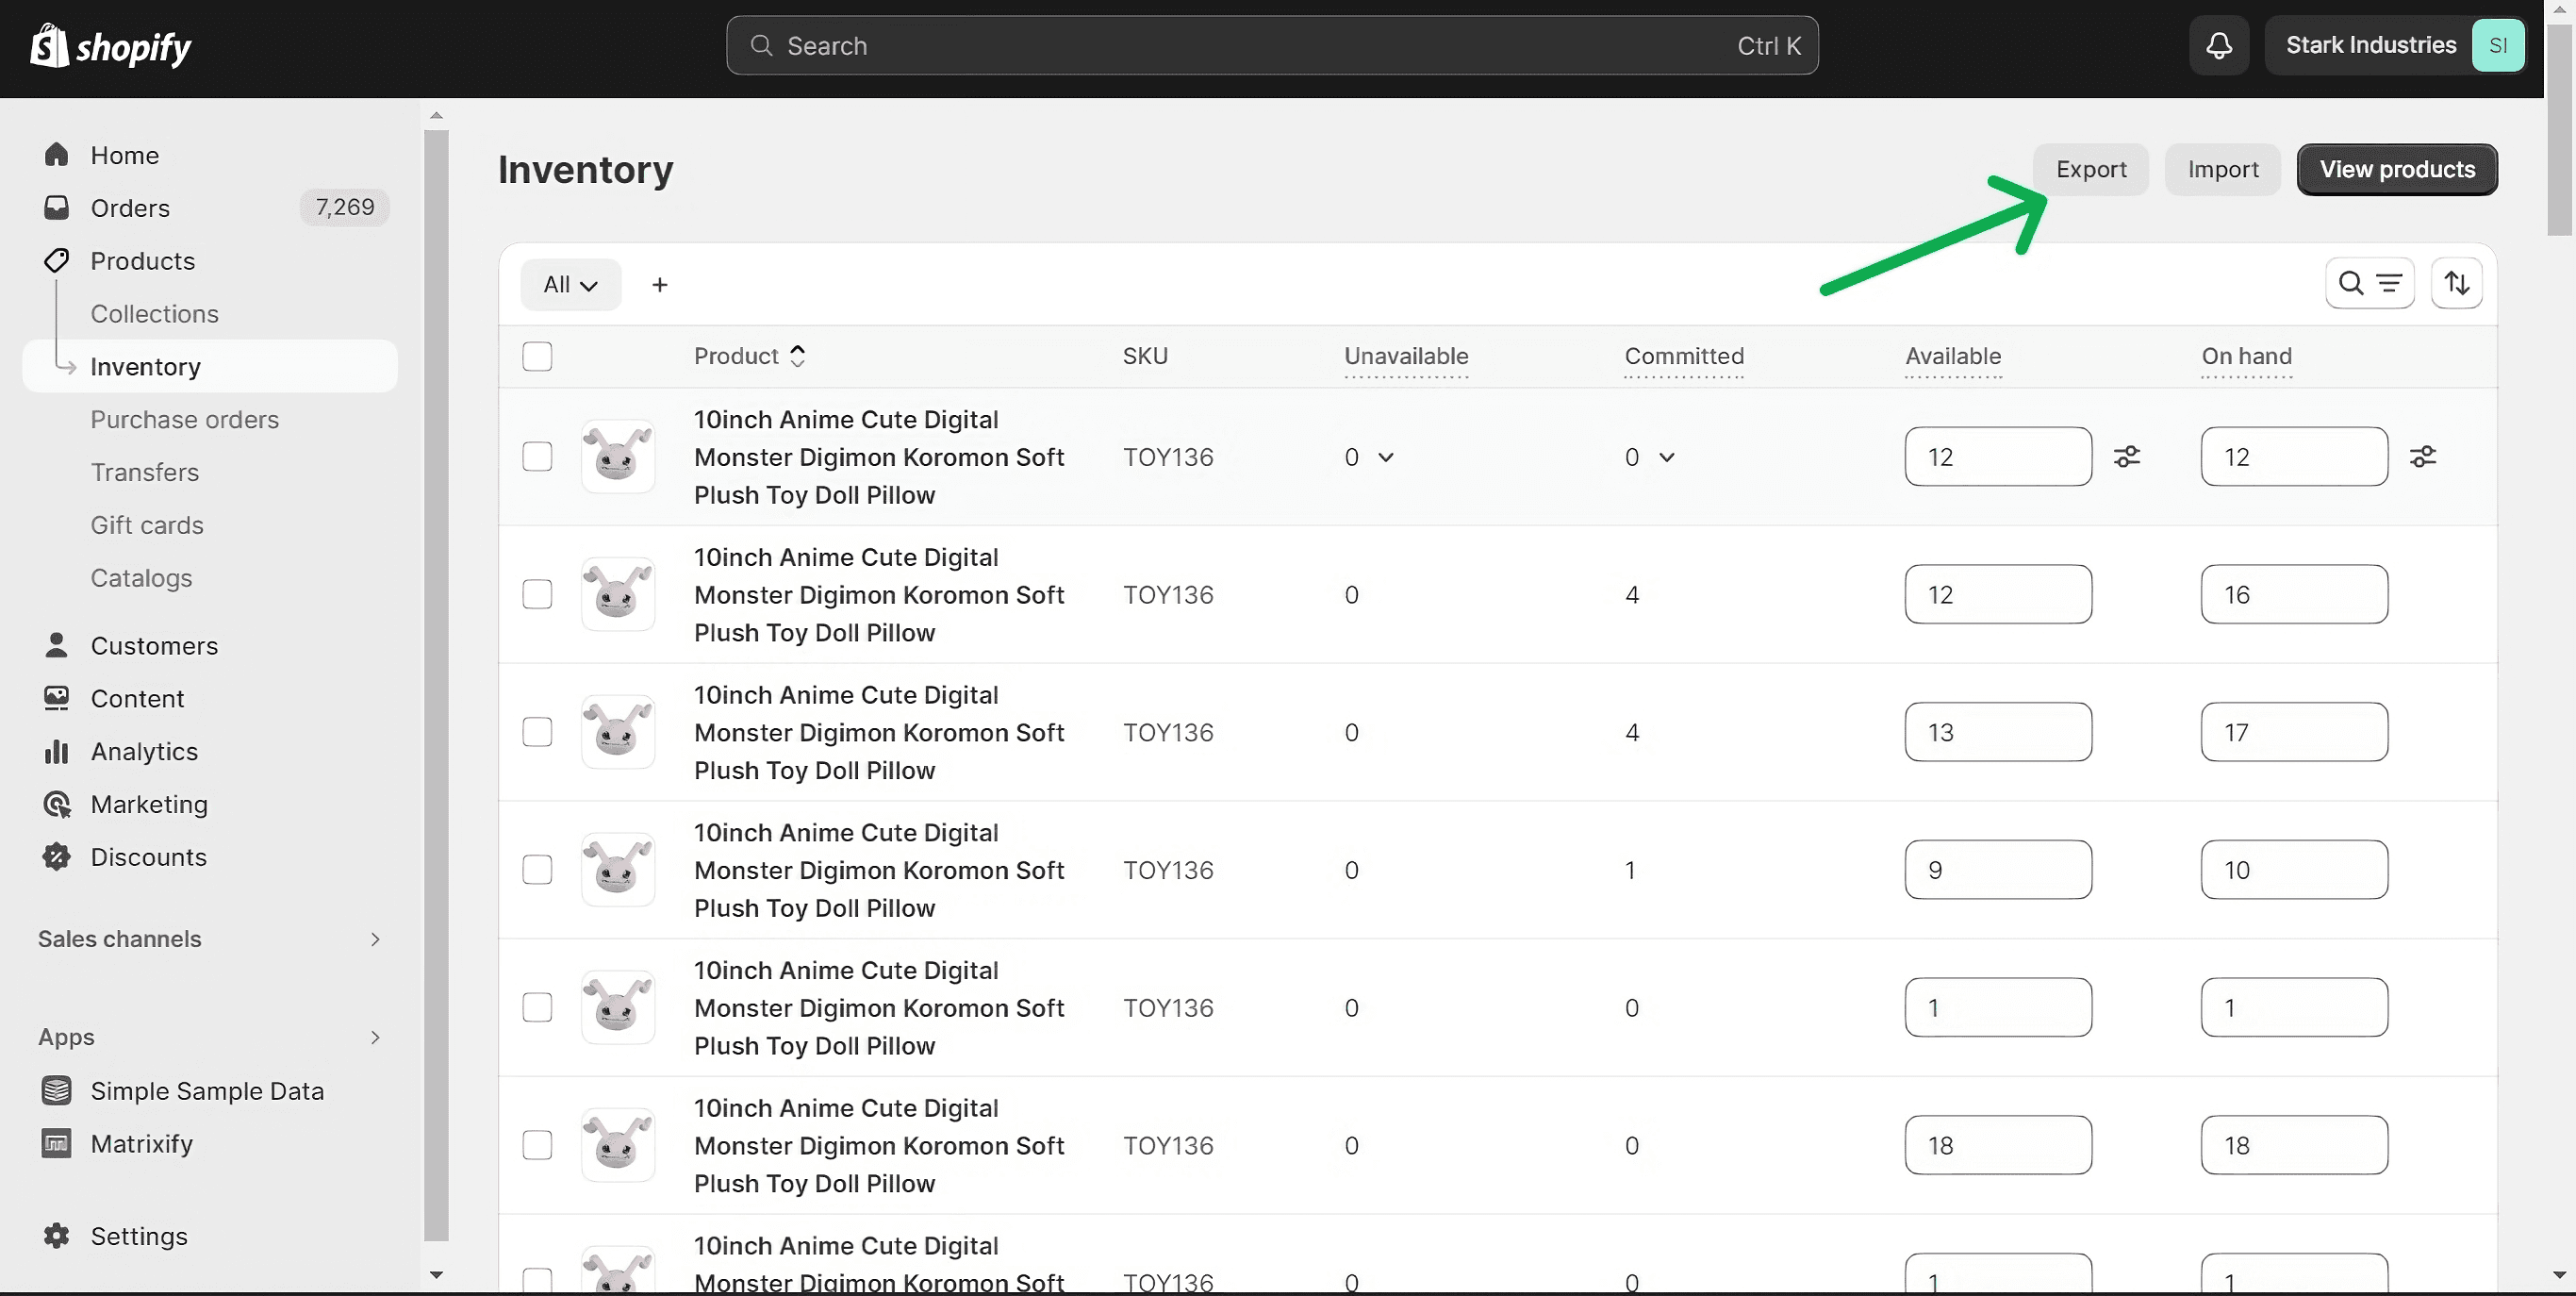Viewport: 2576px width, 1296px height.
Task: Click the sort arrows icon
Action: click(2456, 284)
